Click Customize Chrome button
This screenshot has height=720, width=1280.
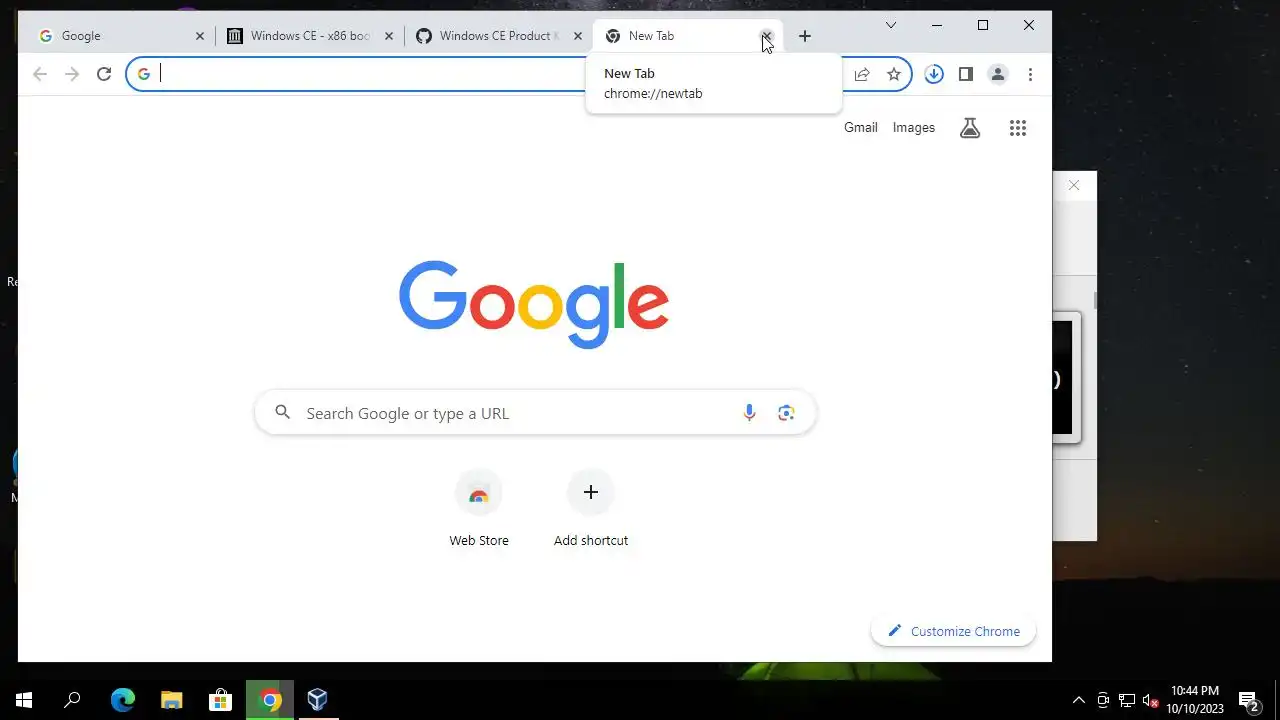953,631
